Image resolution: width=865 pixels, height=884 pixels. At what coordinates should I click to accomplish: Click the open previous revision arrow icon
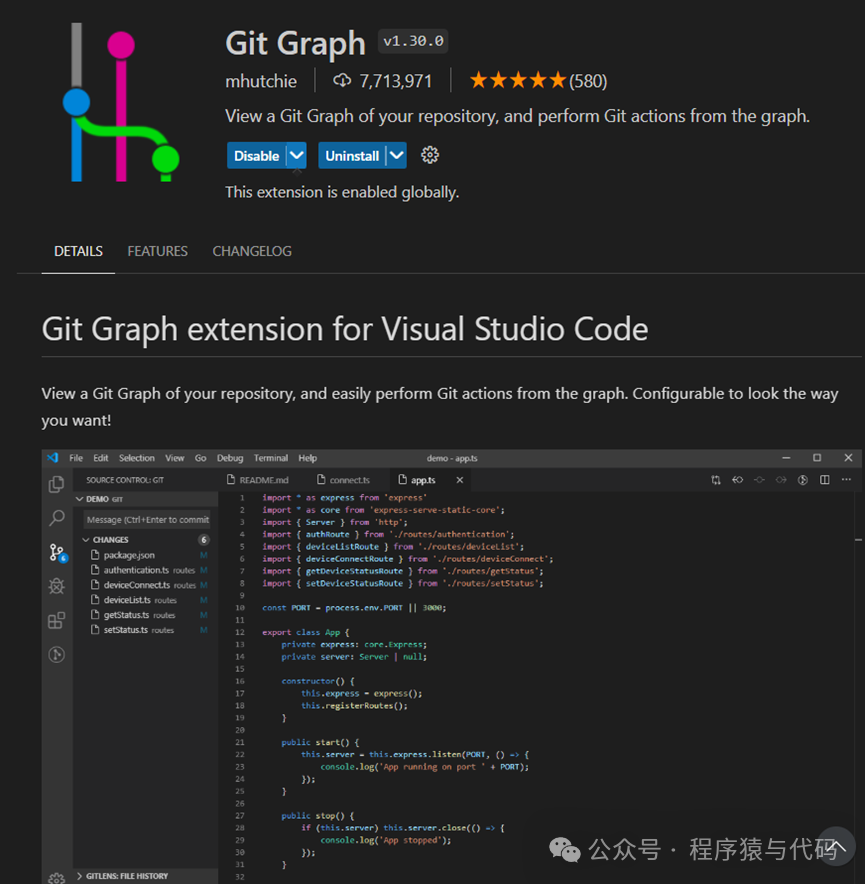(x=738, y=480)
